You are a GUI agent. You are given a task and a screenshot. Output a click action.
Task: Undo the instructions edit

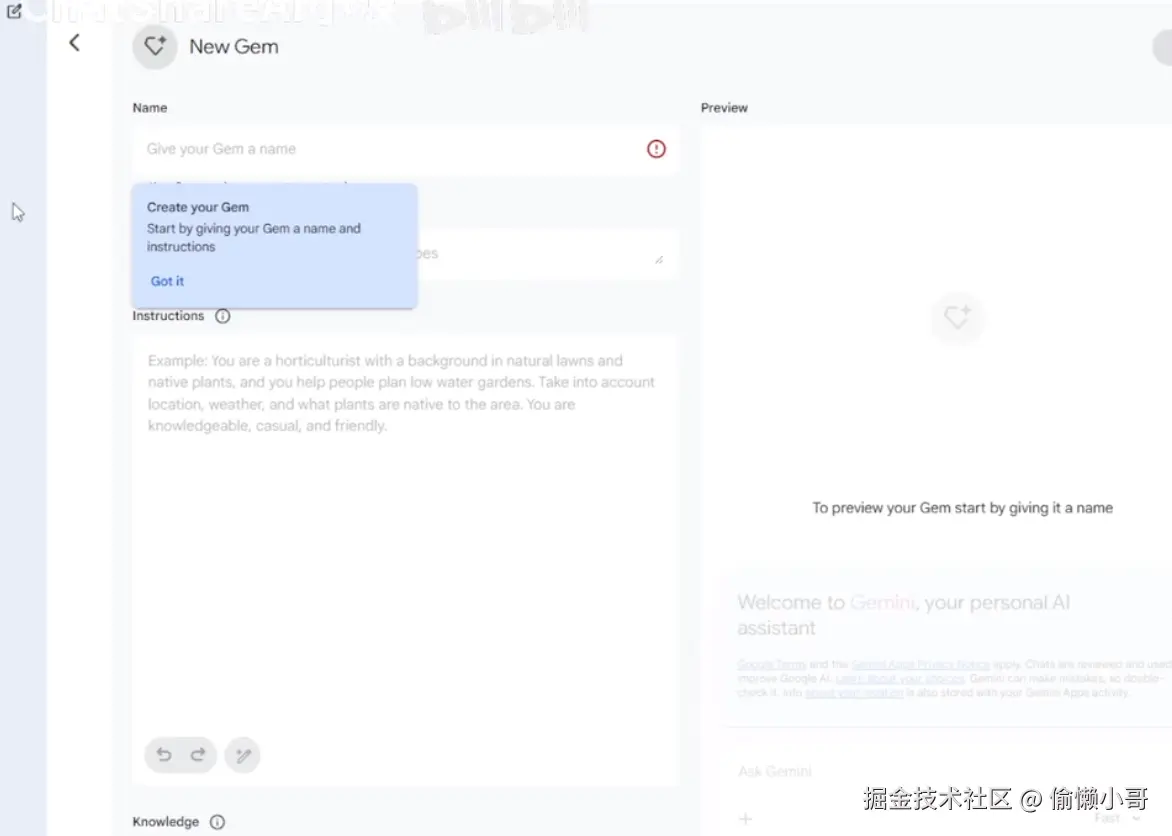coord(164,754)
